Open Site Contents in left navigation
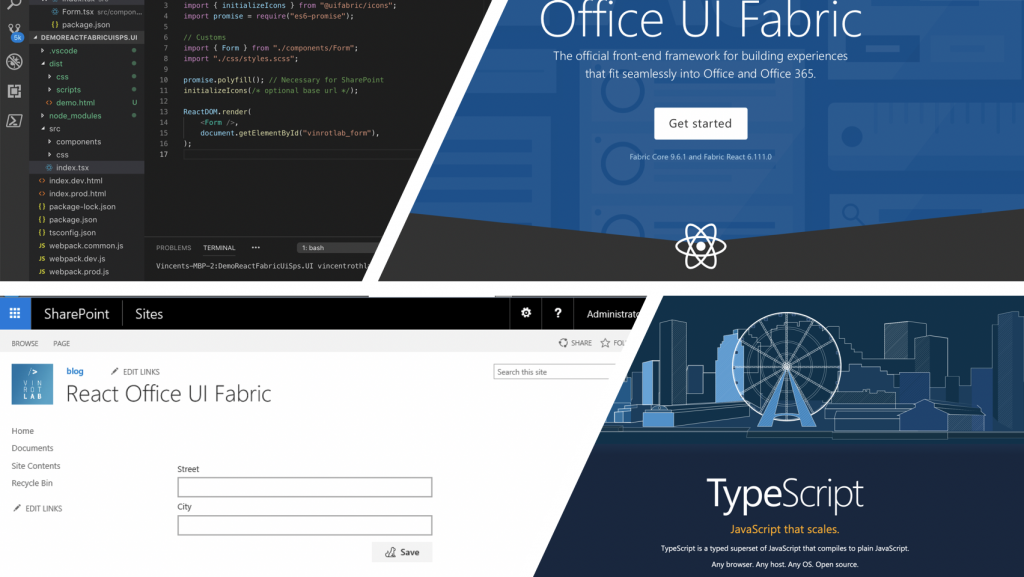1024x577 pixels. tap(36, 466)
